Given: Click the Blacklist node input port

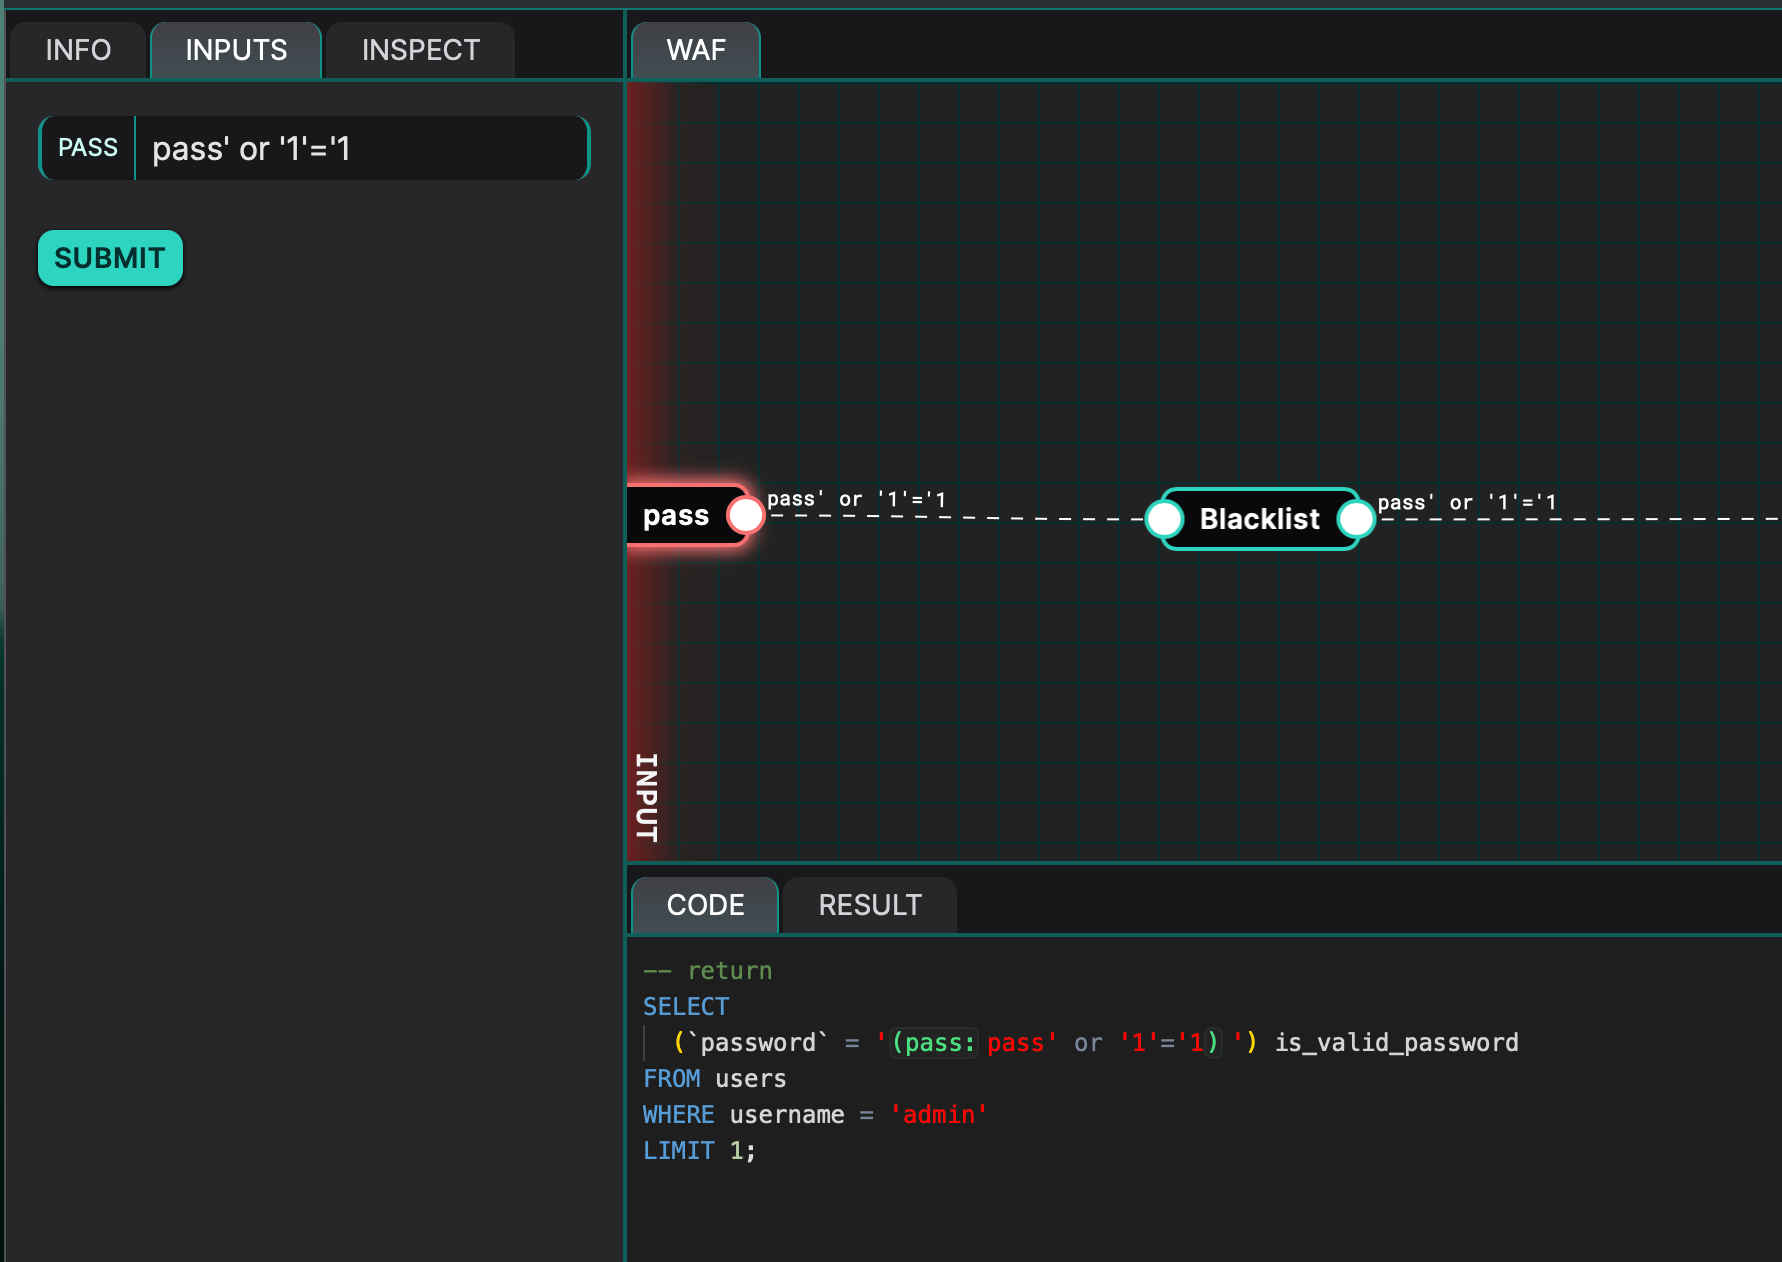Looking at the screenshot, I should click(1164, 519).
